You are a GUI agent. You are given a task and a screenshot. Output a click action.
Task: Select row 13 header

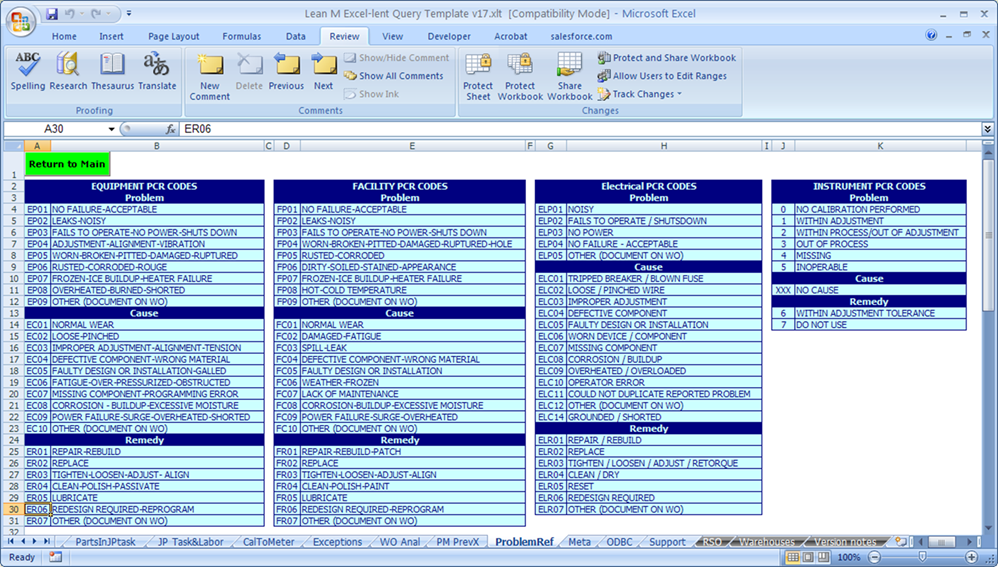pyautogui.click(x=14, y=313)
